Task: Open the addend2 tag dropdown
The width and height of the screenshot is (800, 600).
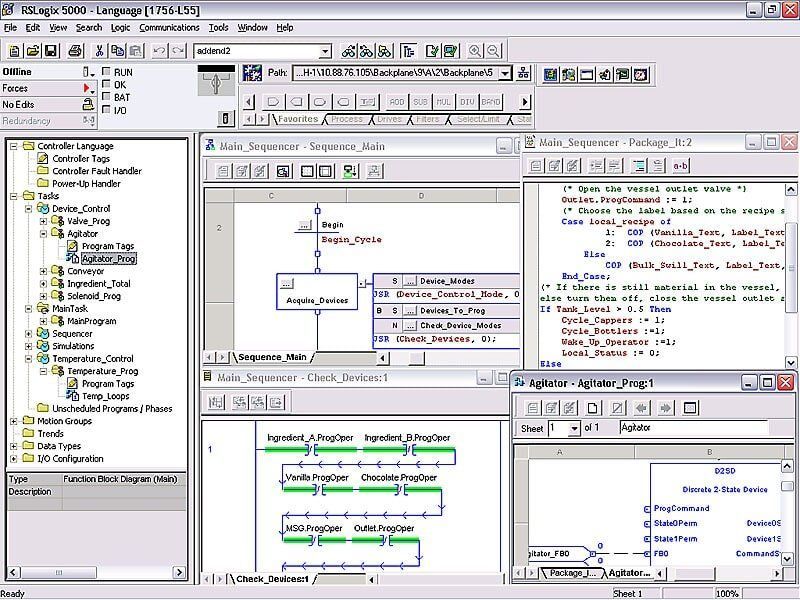Action: click(325, 50)
